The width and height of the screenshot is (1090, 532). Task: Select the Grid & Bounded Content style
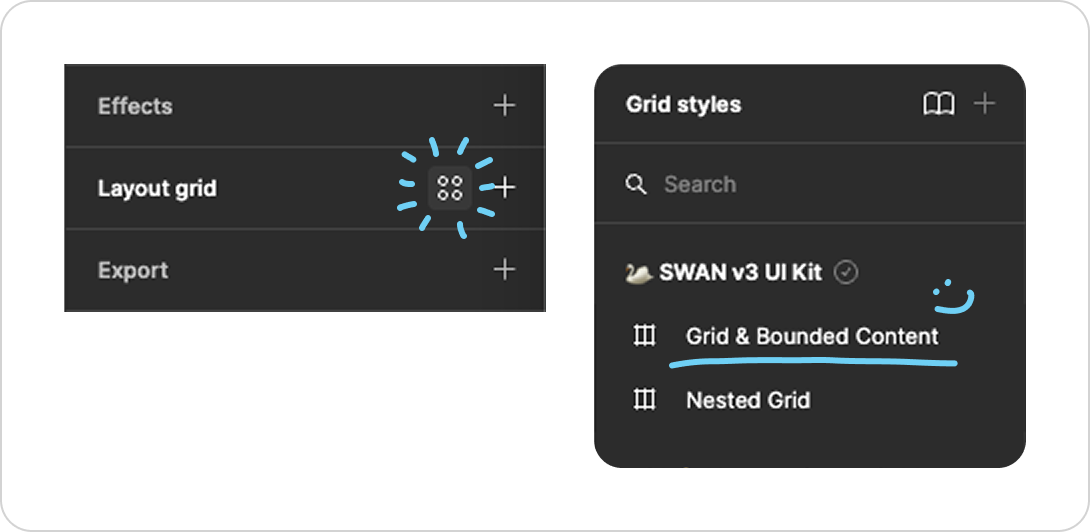[810, 337]
